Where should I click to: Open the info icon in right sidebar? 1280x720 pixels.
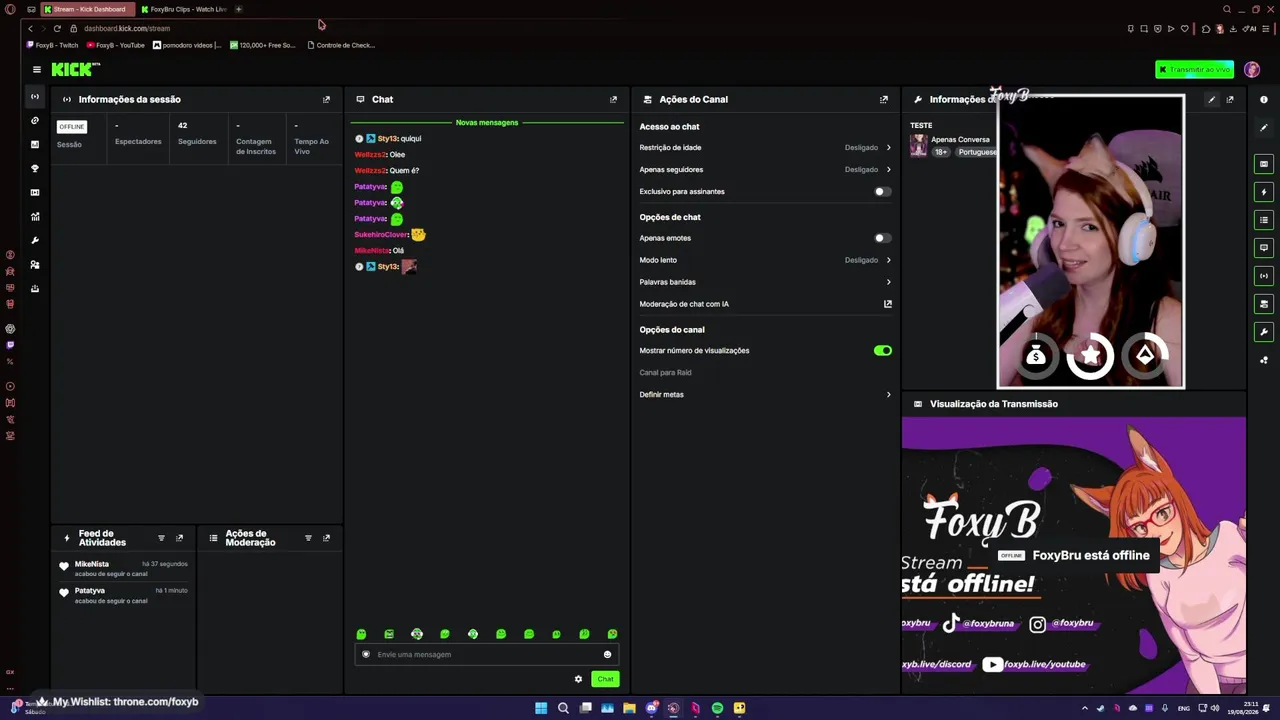click(x=1264, y=99)
